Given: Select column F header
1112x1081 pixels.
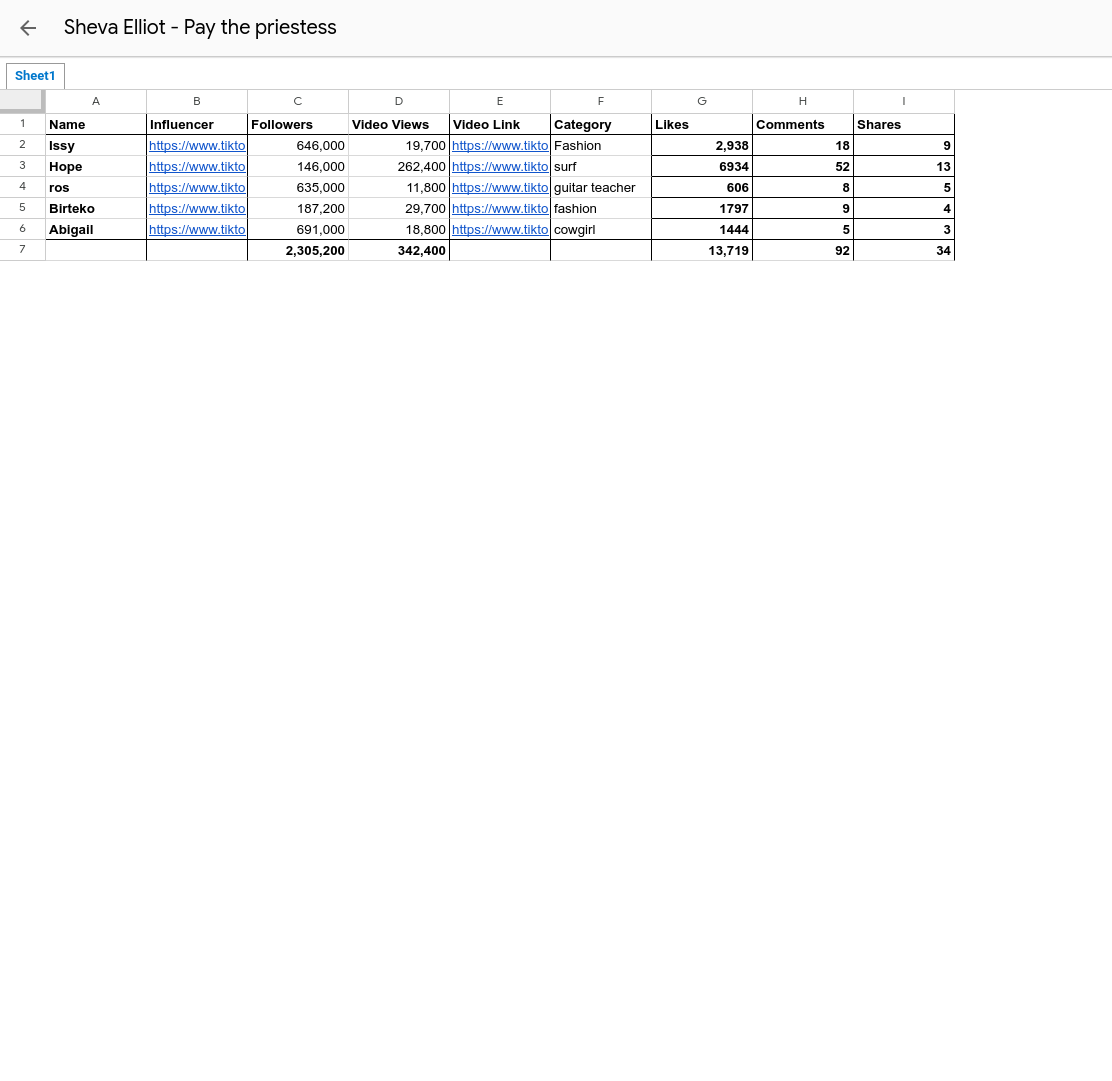Looking at the screenshot, I should point(601,101).
